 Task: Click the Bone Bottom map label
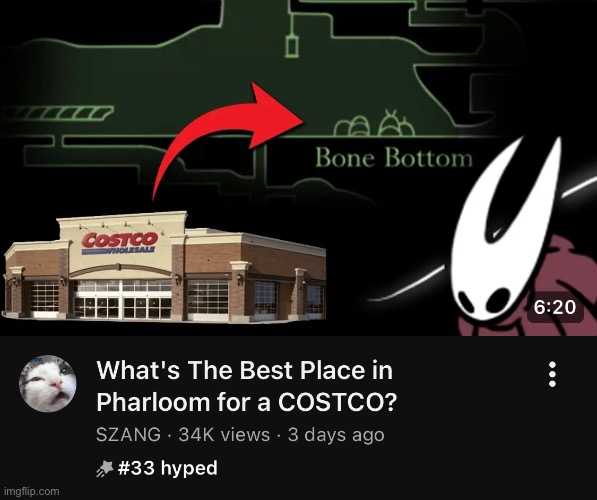tap(394, 158)
